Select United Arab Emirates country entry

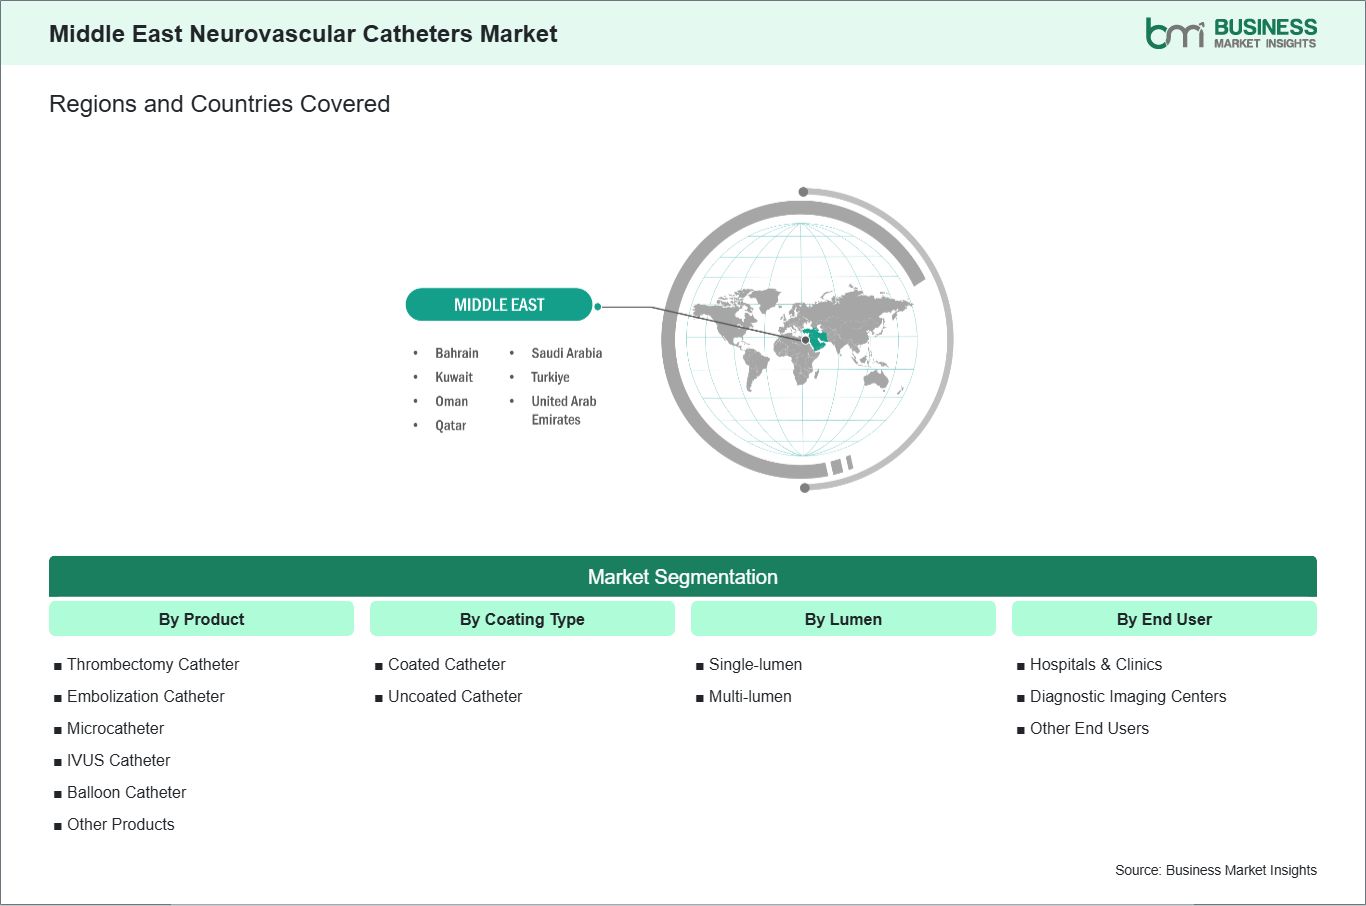point(563,410)
